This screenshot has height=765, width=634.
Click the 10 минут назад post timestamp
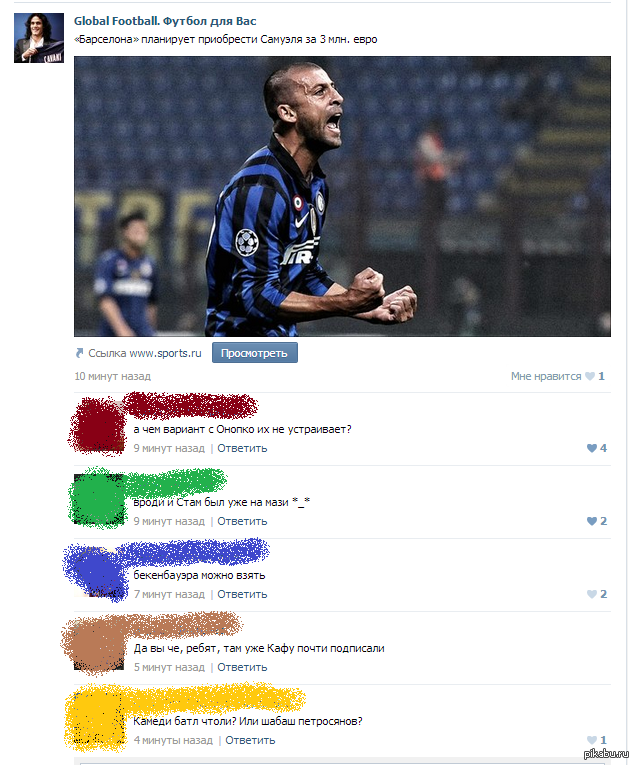112,376
